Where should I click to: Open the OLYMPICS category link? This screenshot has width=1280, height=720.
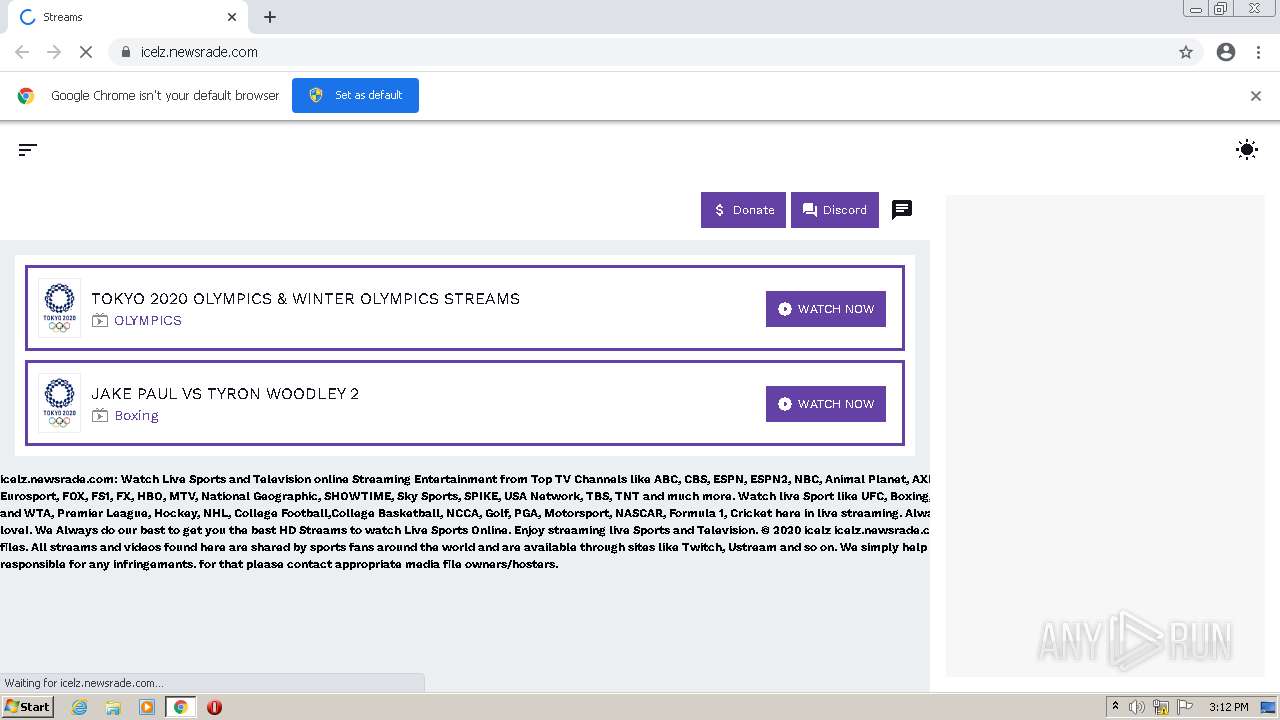[148, 321]
